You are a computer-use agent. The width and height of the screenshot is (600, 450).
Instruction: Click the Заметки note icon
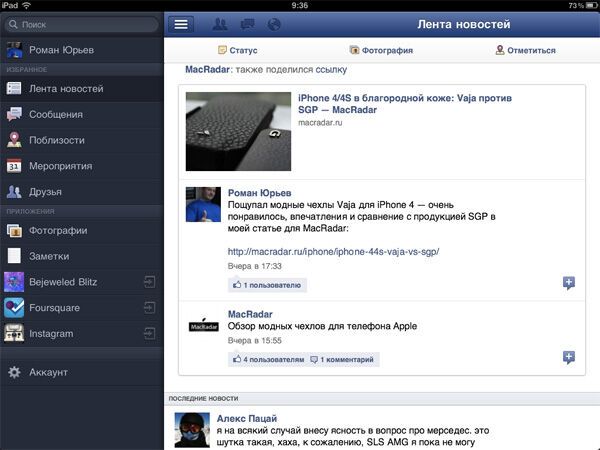(14, 256)
